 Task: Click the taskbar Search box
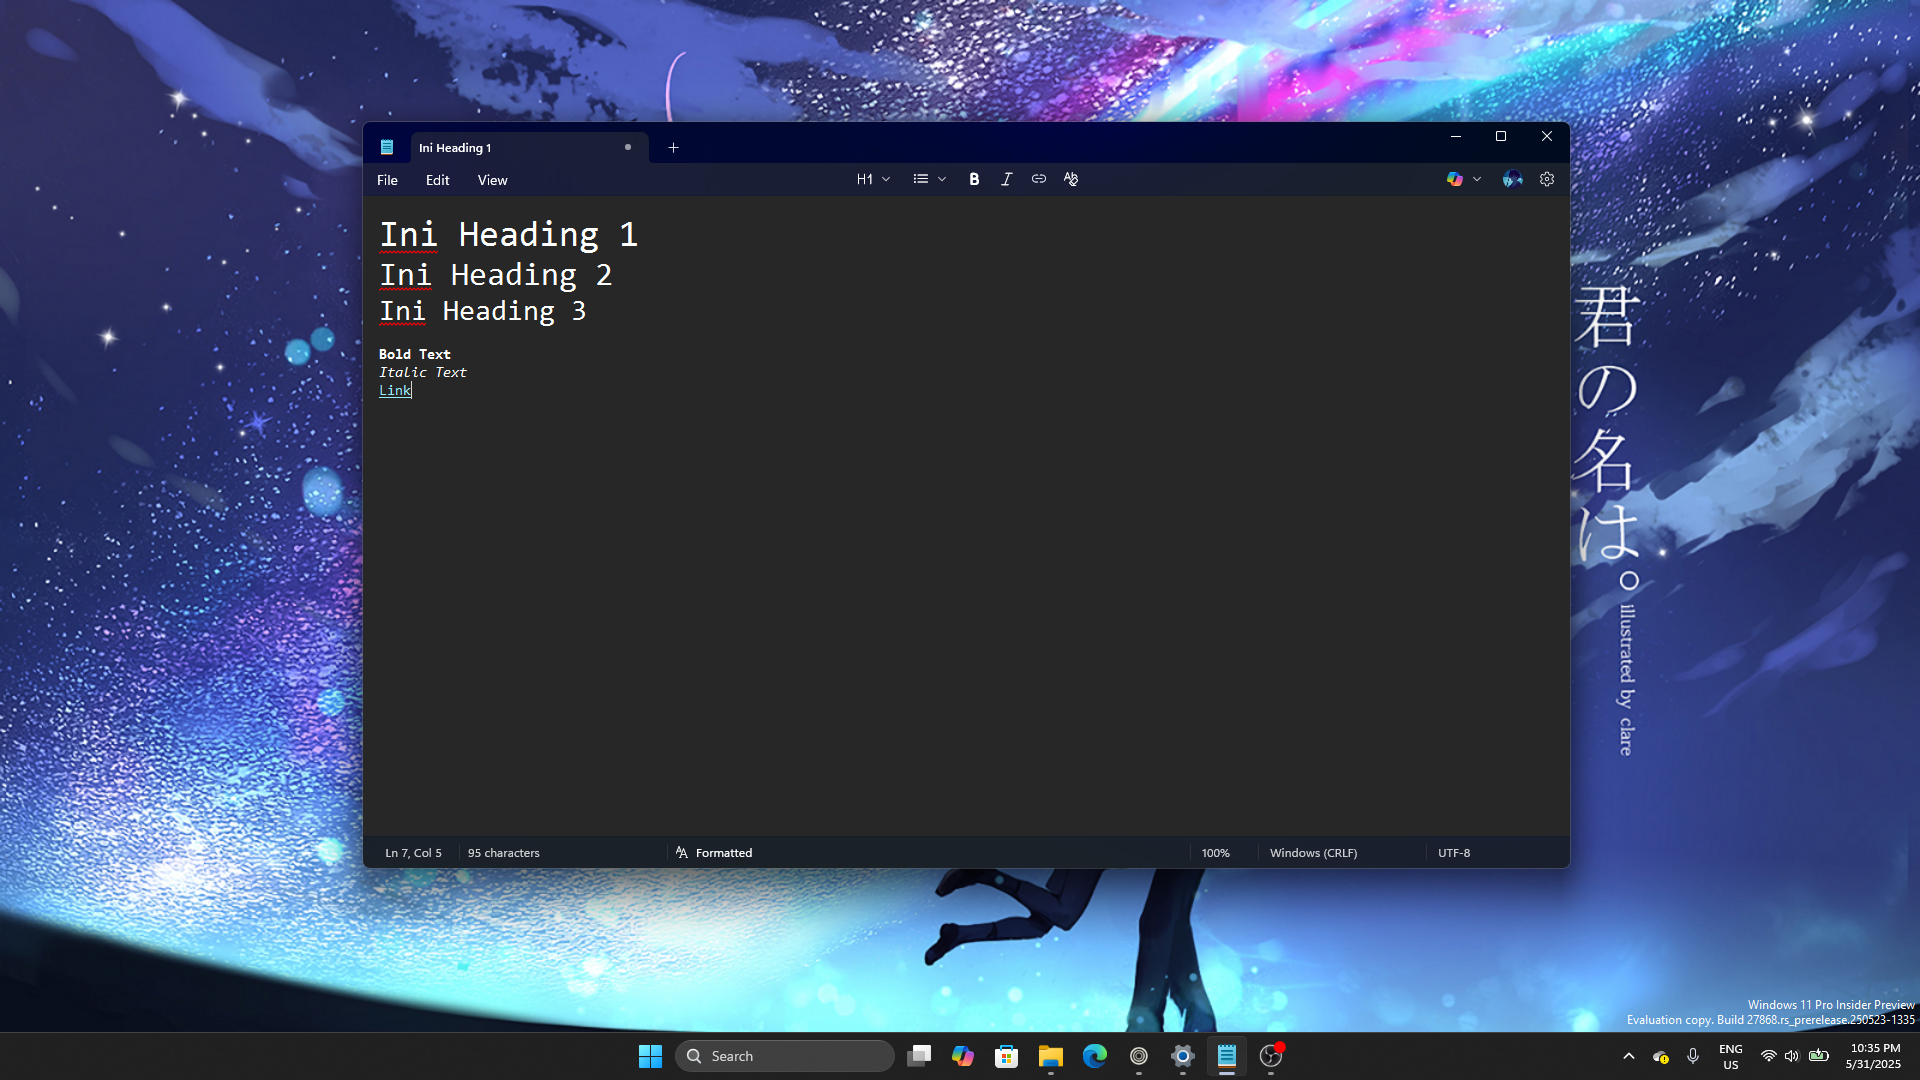(x=785, y=1056)
